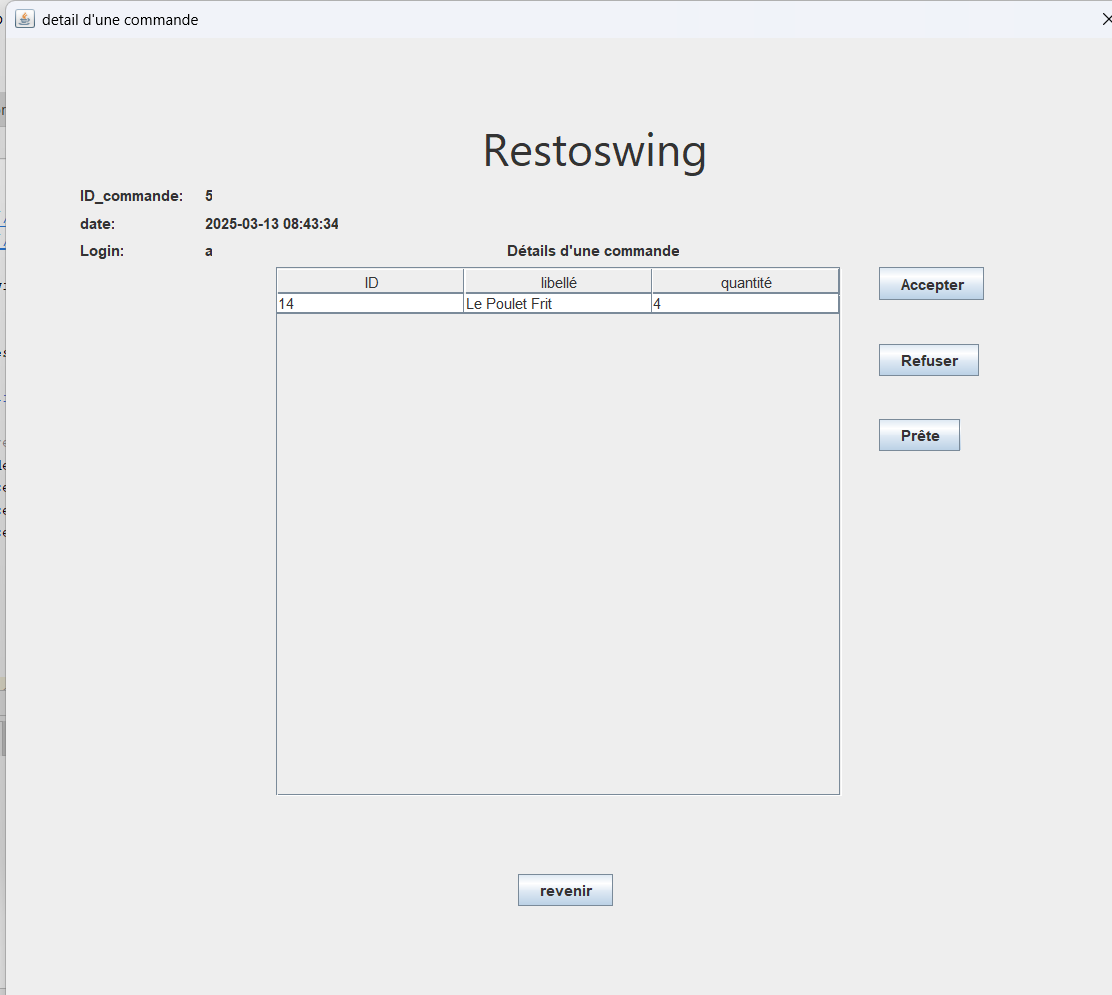
Task: Click the Java coffee icon in the title bar
Action: coord(24,18)
